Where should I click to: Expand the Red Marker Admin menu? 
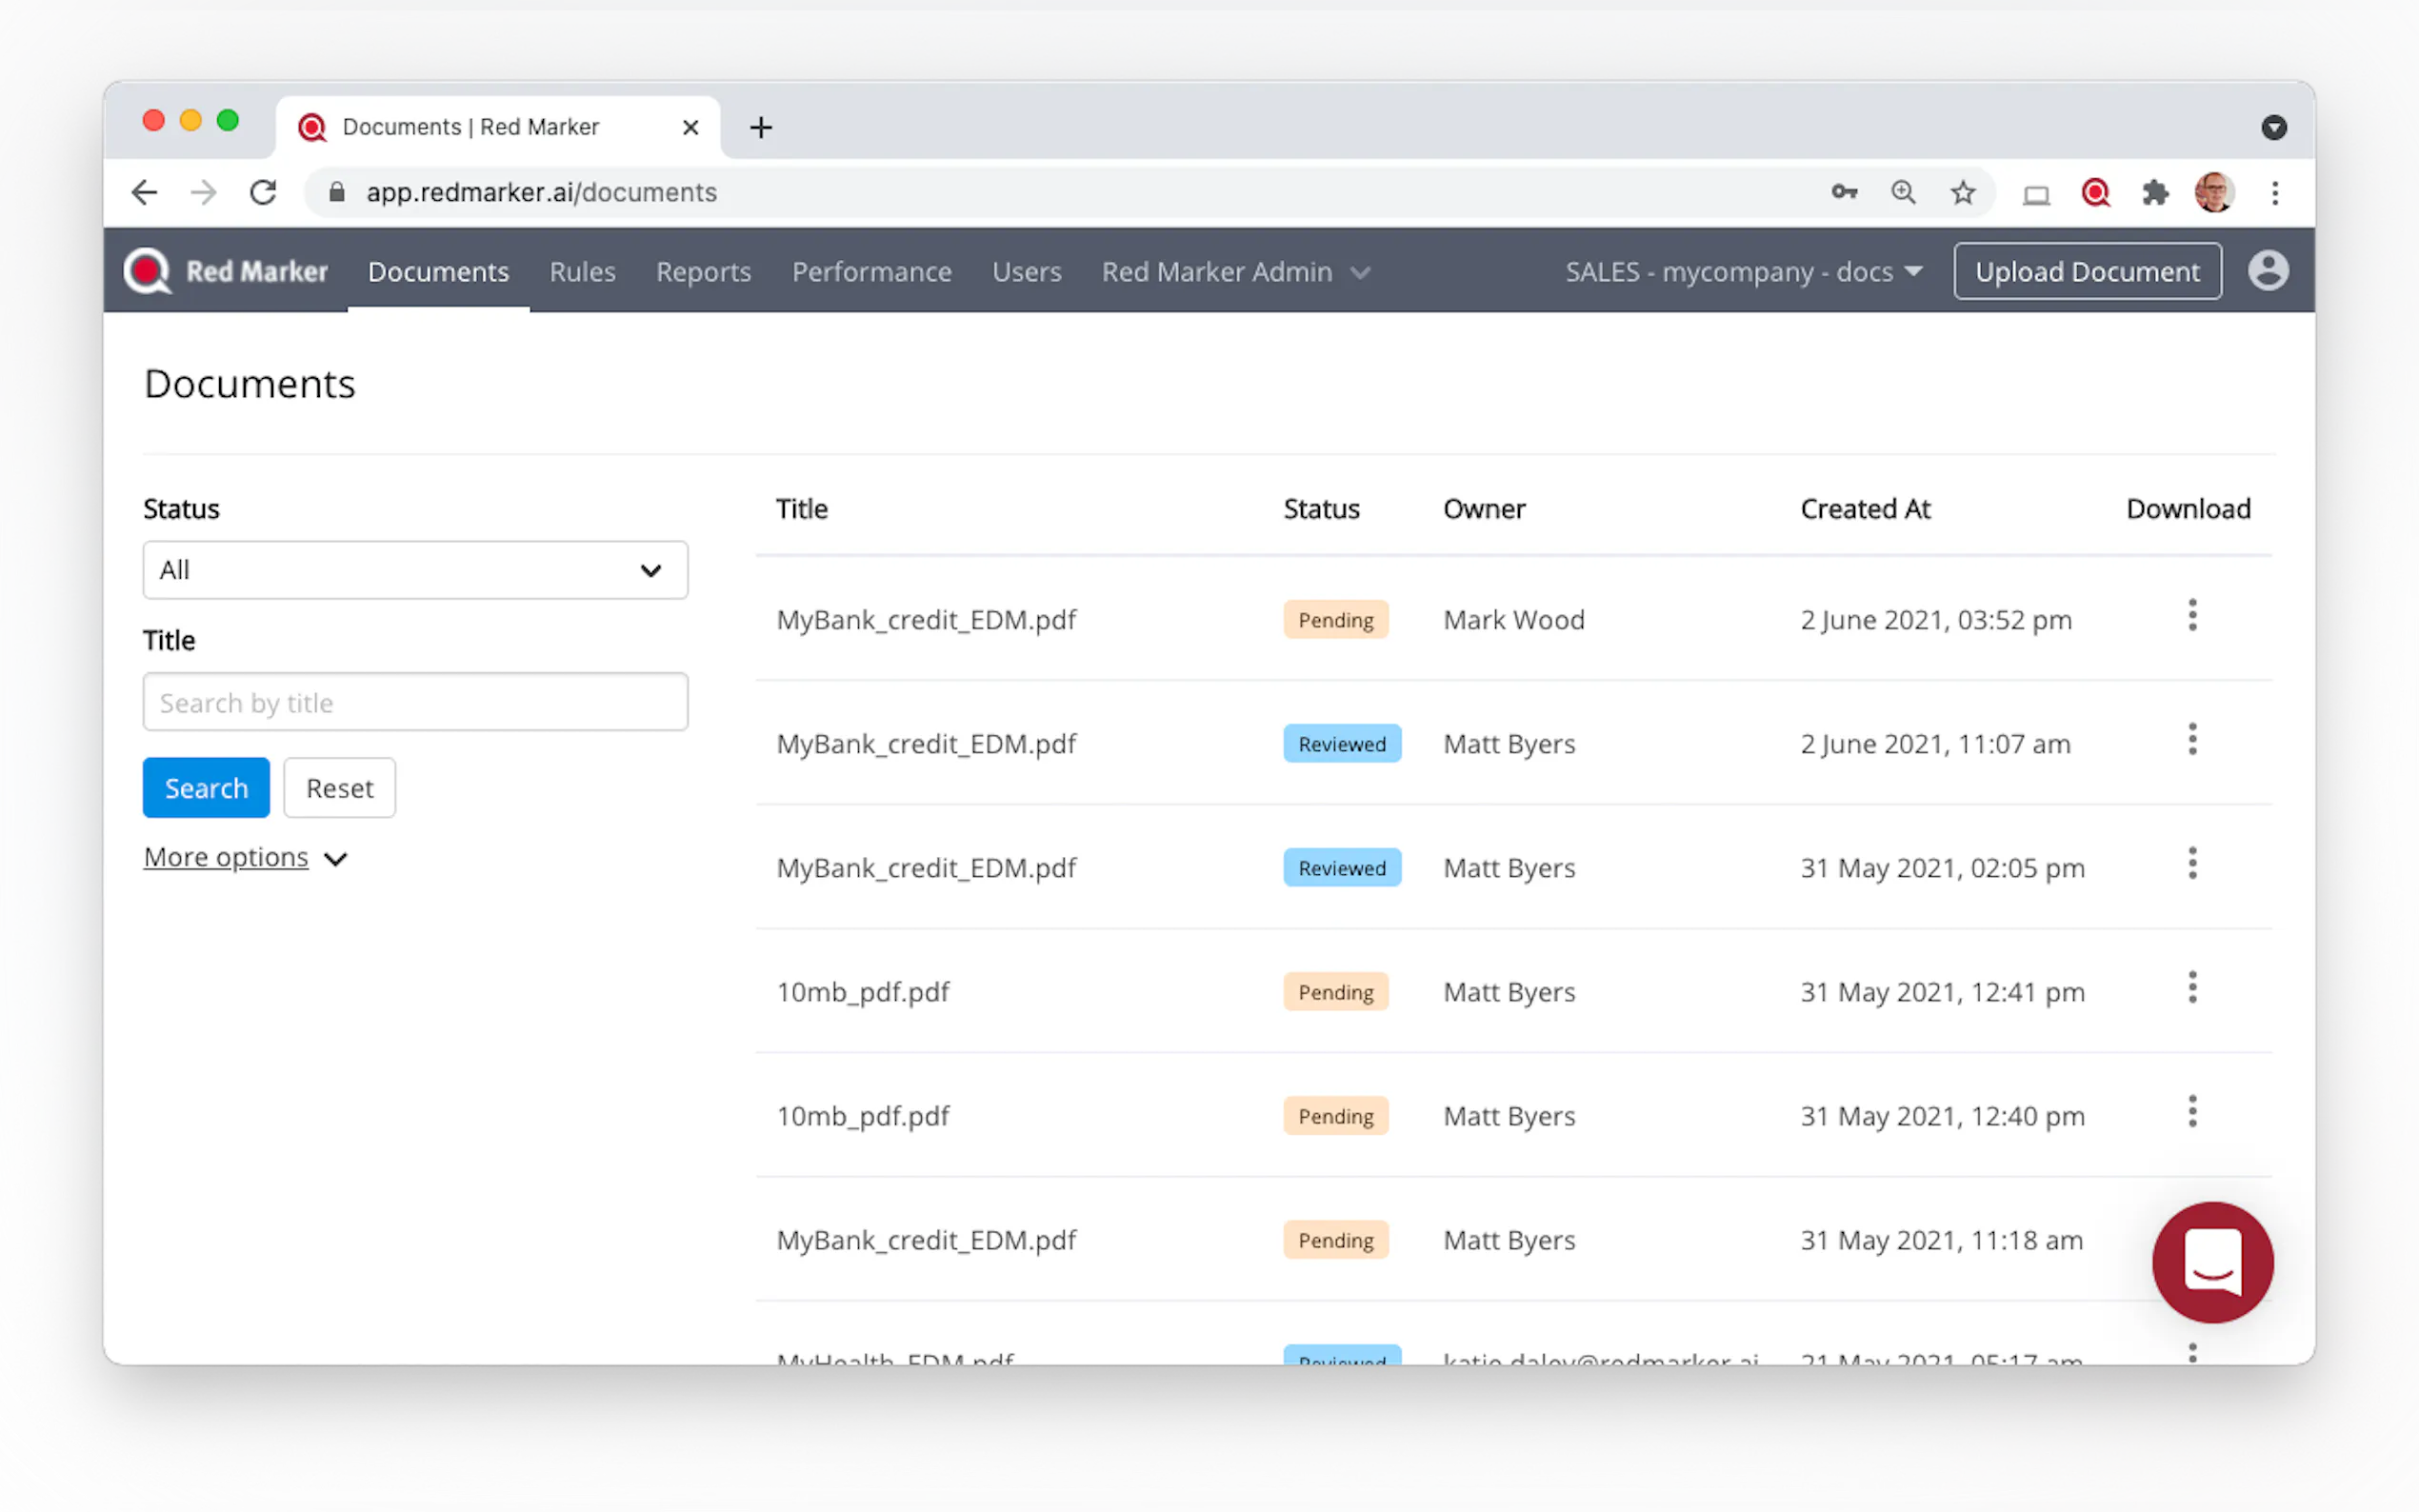point(1234,272)
